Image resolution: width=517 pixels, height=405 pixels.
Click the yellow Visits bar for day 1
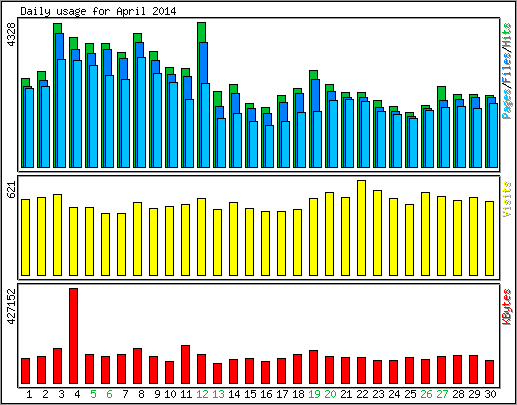click(x=25, y=237)
